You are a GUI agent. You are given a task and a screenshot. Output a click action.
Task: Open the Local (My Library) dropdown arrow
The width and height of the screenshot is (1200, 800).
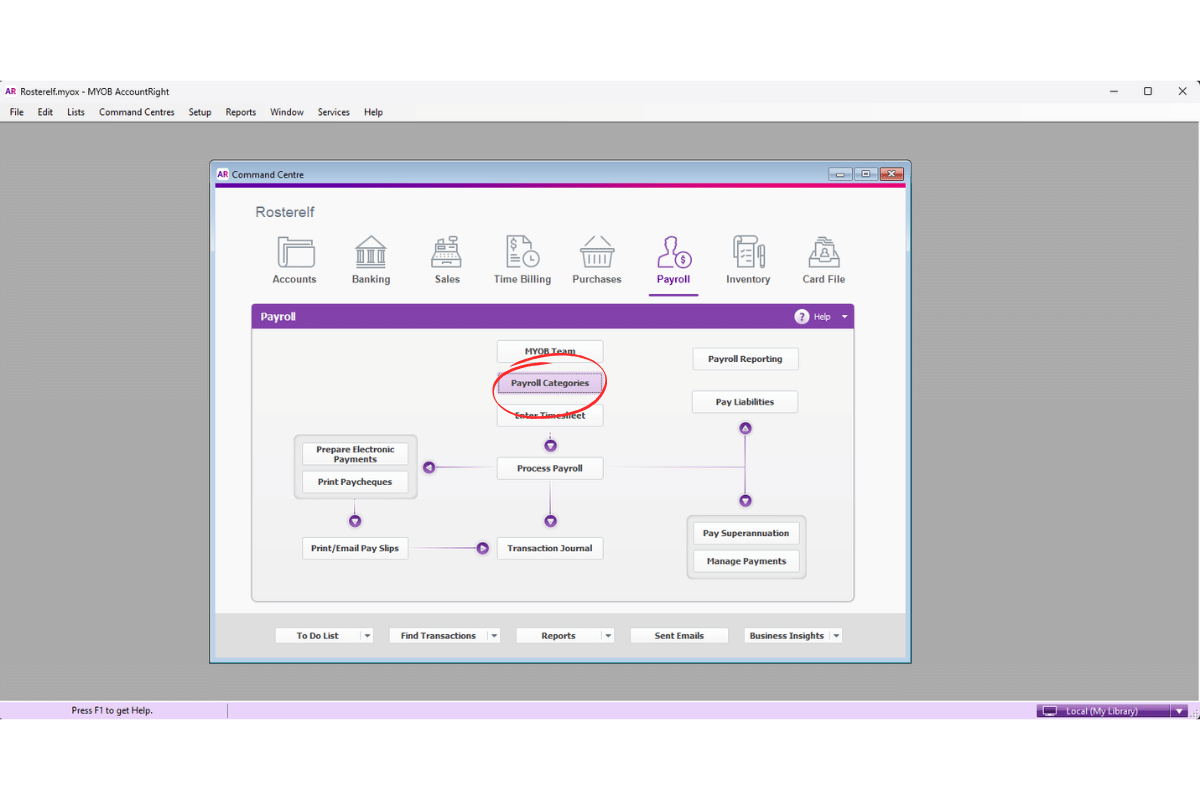click(x=1179, y=711)
